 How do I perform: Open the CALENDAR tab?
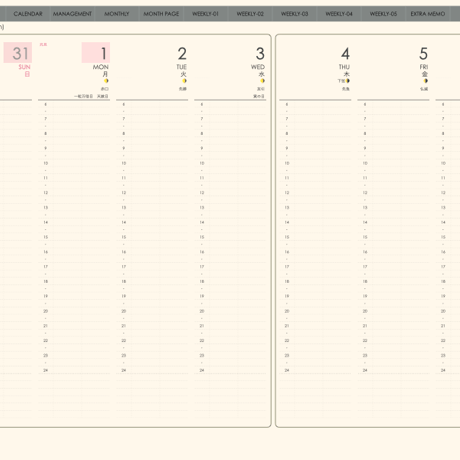[28, 14]
